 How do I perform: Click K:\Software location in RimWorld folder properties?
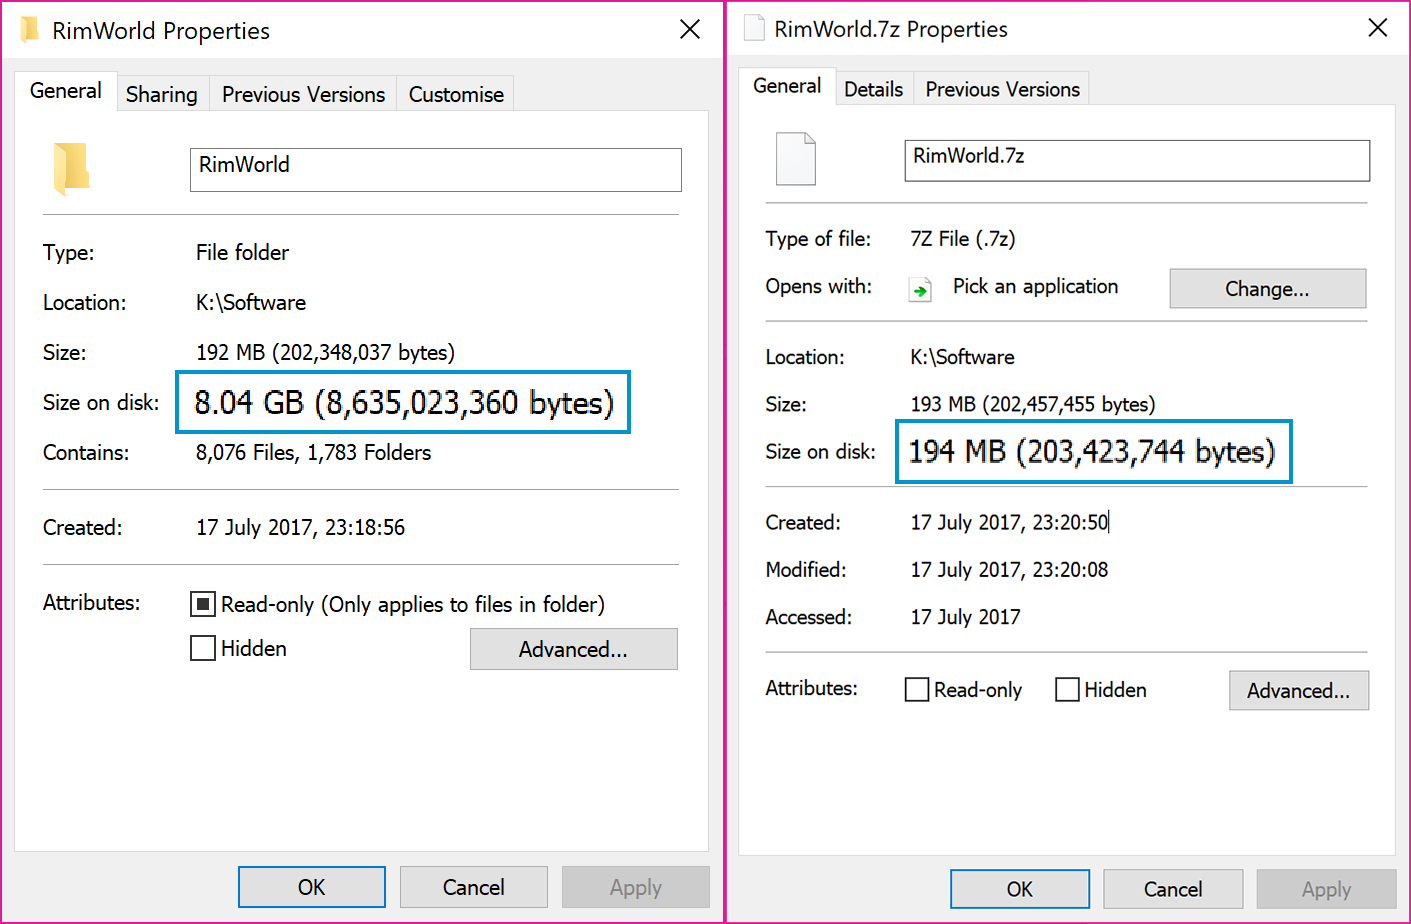point(251,302)
